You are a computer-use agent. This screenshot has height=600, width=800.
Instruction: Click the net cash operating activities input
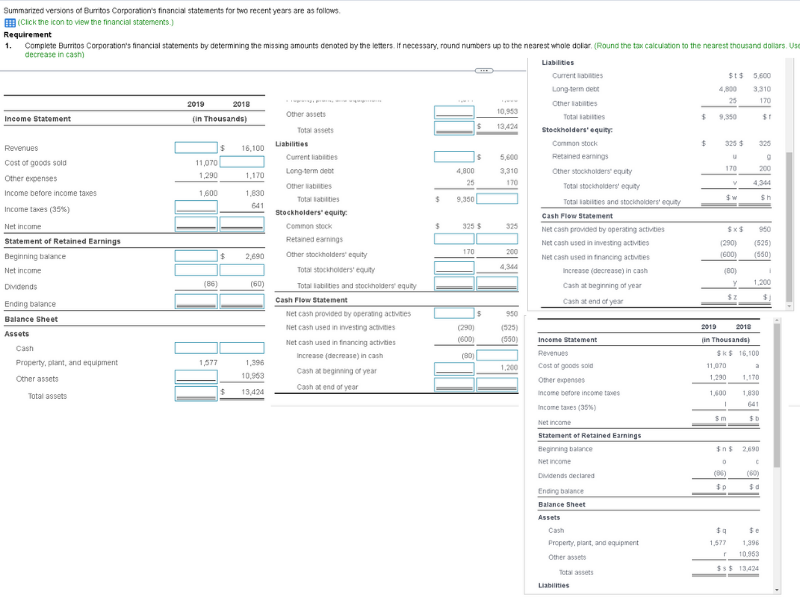point(454,314)
